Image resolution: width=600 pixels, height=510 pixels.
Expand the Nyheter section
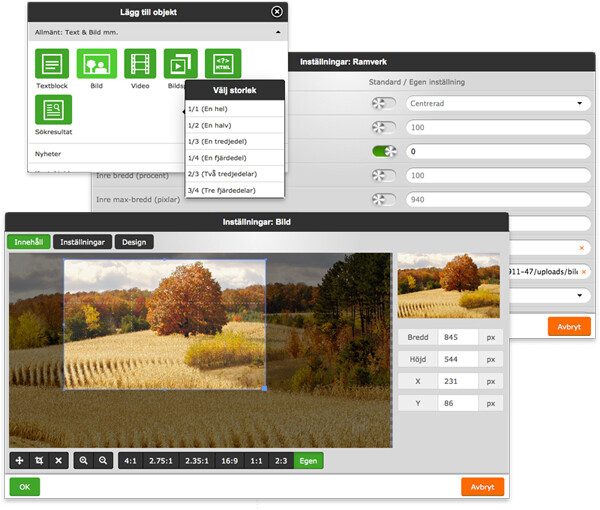click(106, 154)
